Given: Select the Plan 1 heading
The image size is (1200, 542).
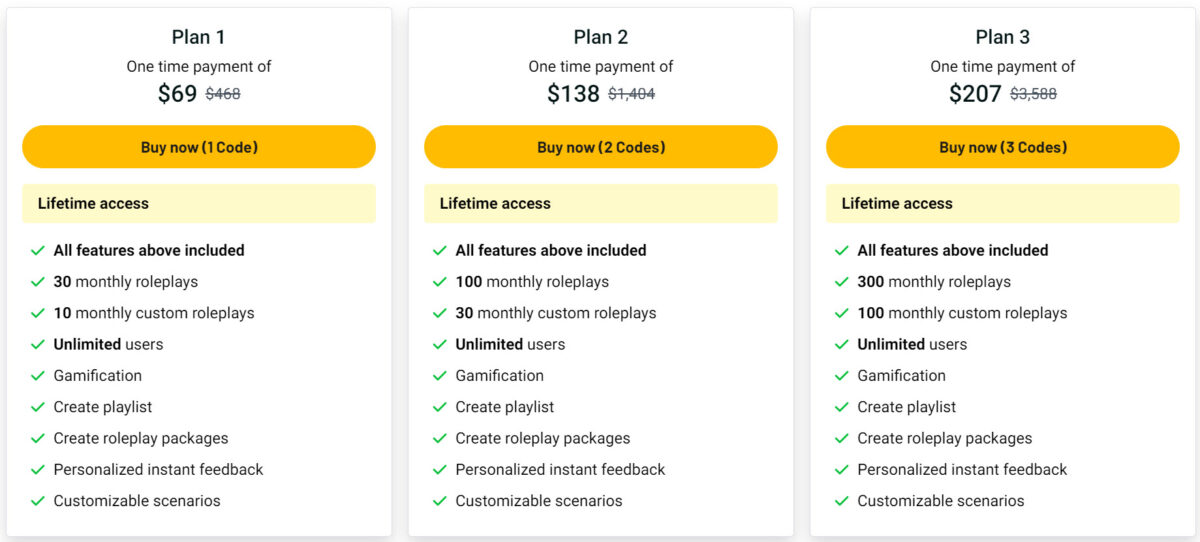Looking at the screenshot, I should (x=199, y=37).
